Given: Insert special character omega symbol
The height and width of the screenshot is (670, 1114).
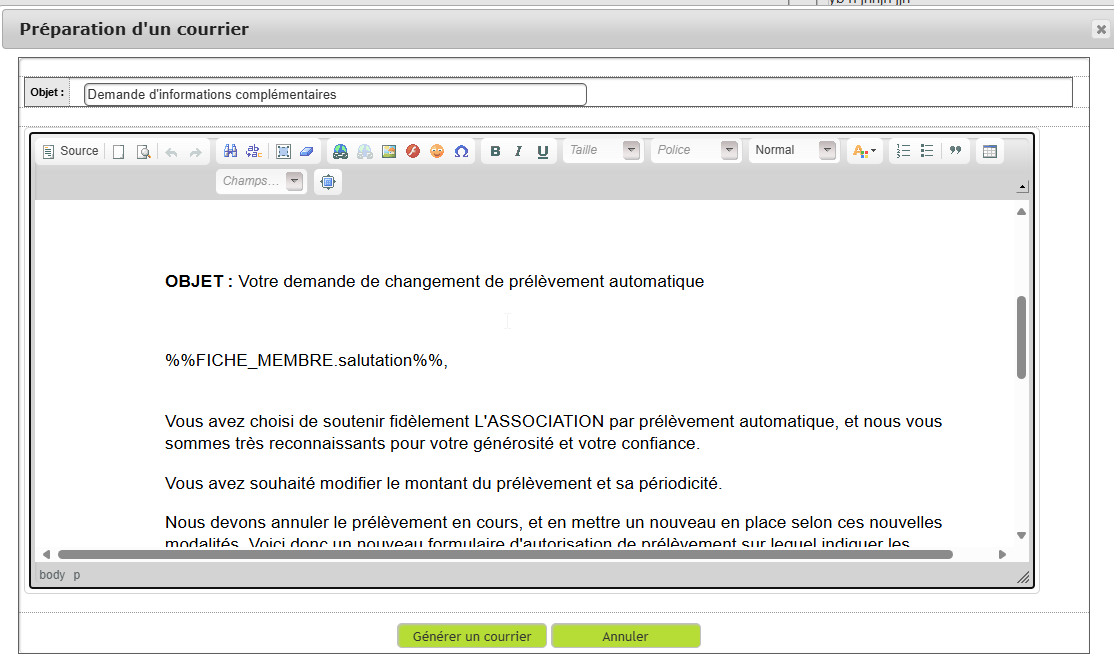Looking at the screenshot, I should 461,151.
